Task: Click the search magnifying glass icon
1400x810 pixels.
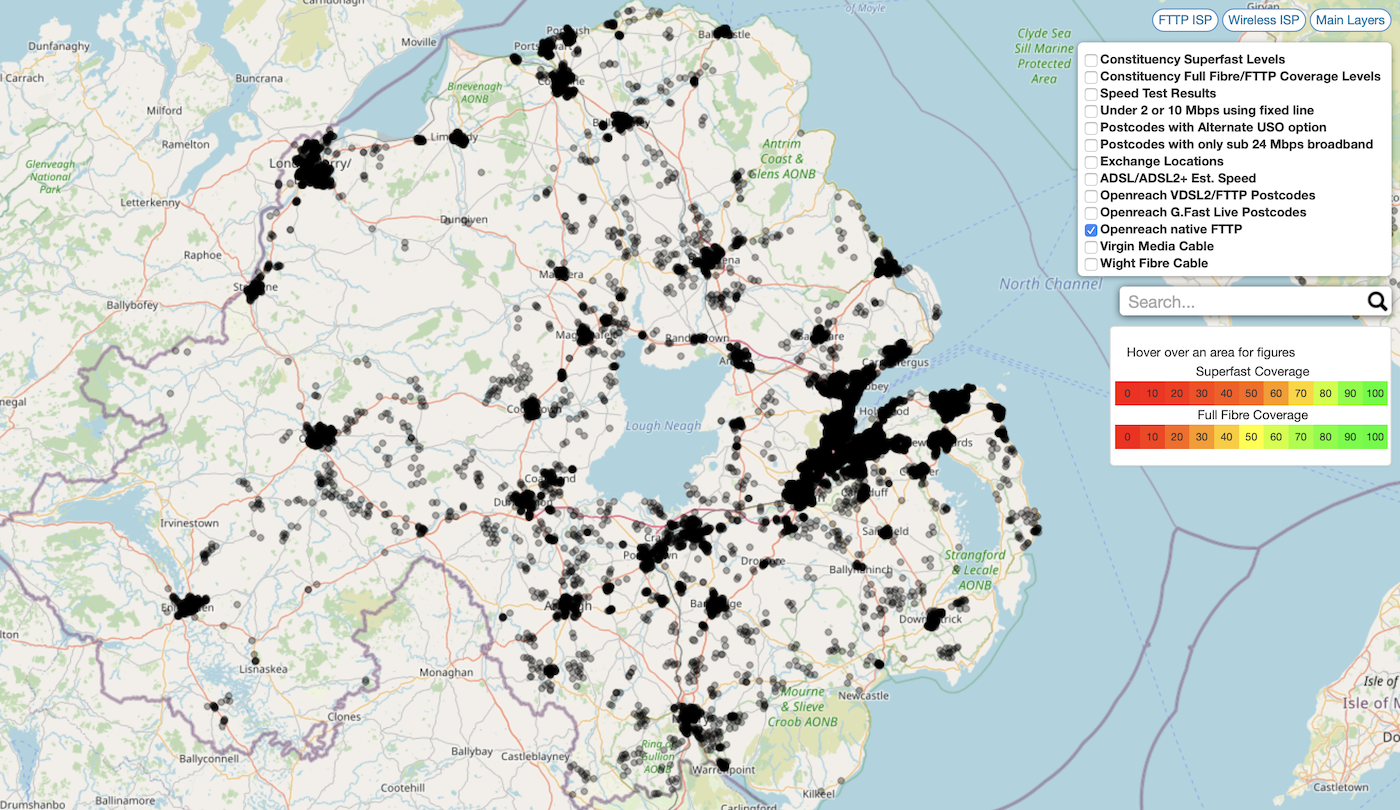Action: point(1377,302)
